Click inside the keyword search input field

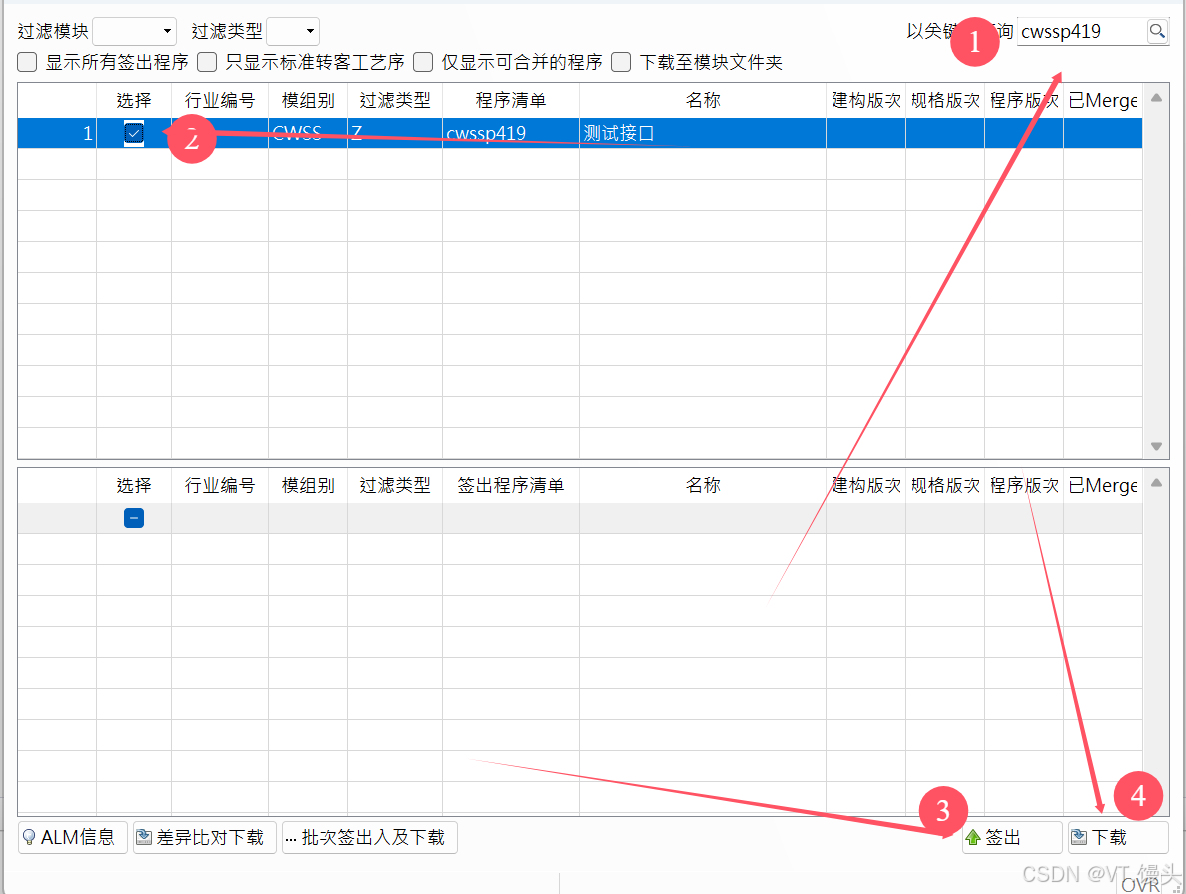[1080, 31]
